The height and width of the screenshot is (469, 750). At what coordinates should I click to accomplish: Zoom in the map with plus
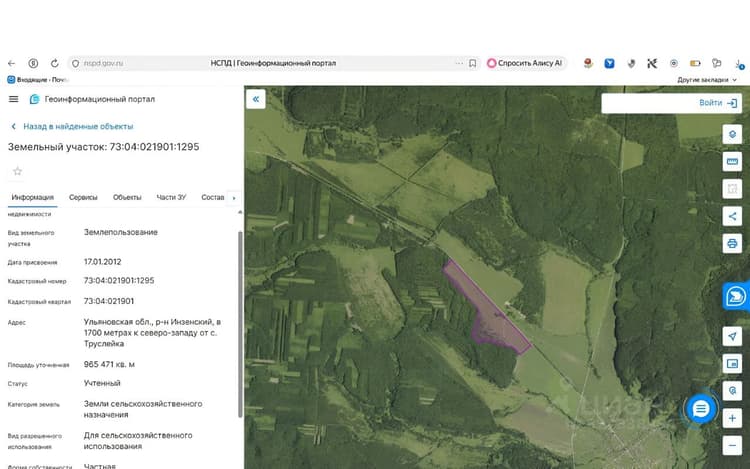point(732,418)
